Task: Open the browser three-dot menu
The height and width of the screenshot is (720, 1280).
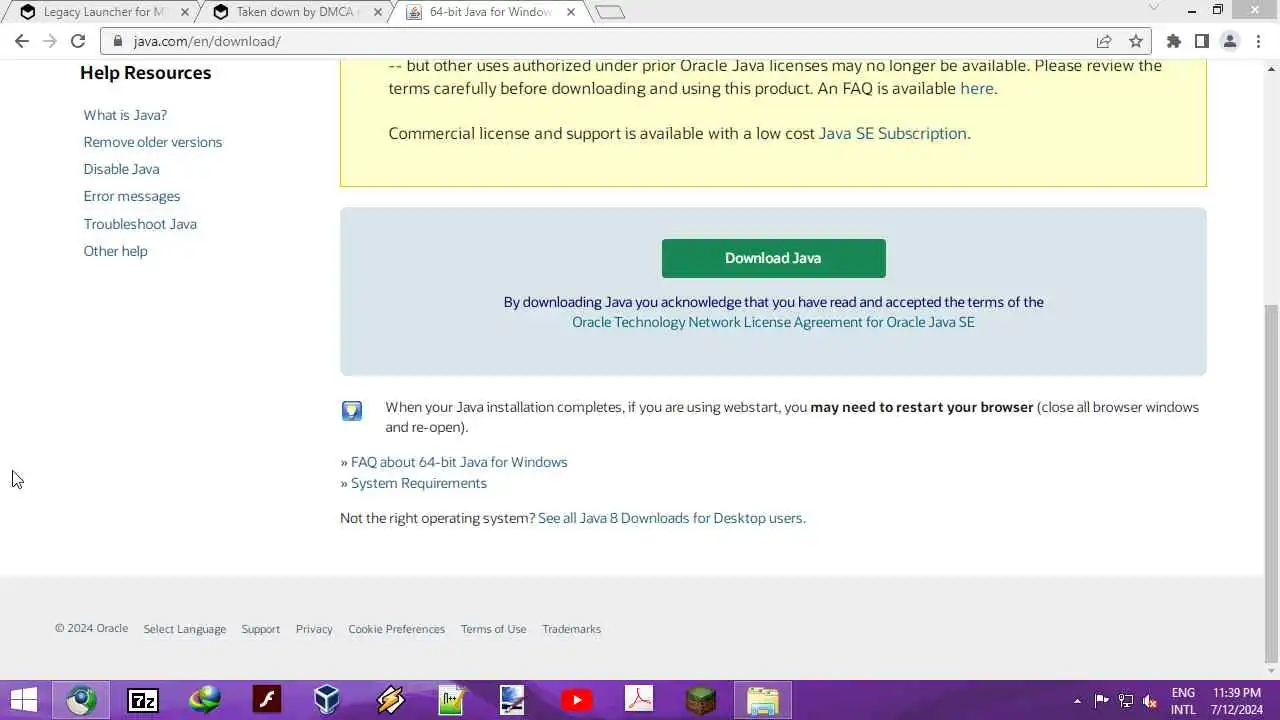Action: (1258, 41)
